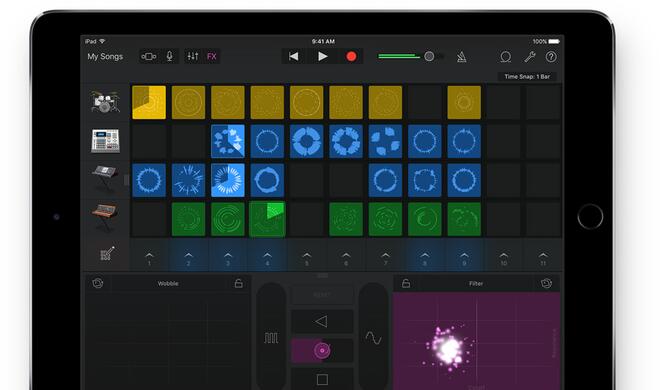
Task: Toggle the Filter pad lock
Action: pos(406,283)
